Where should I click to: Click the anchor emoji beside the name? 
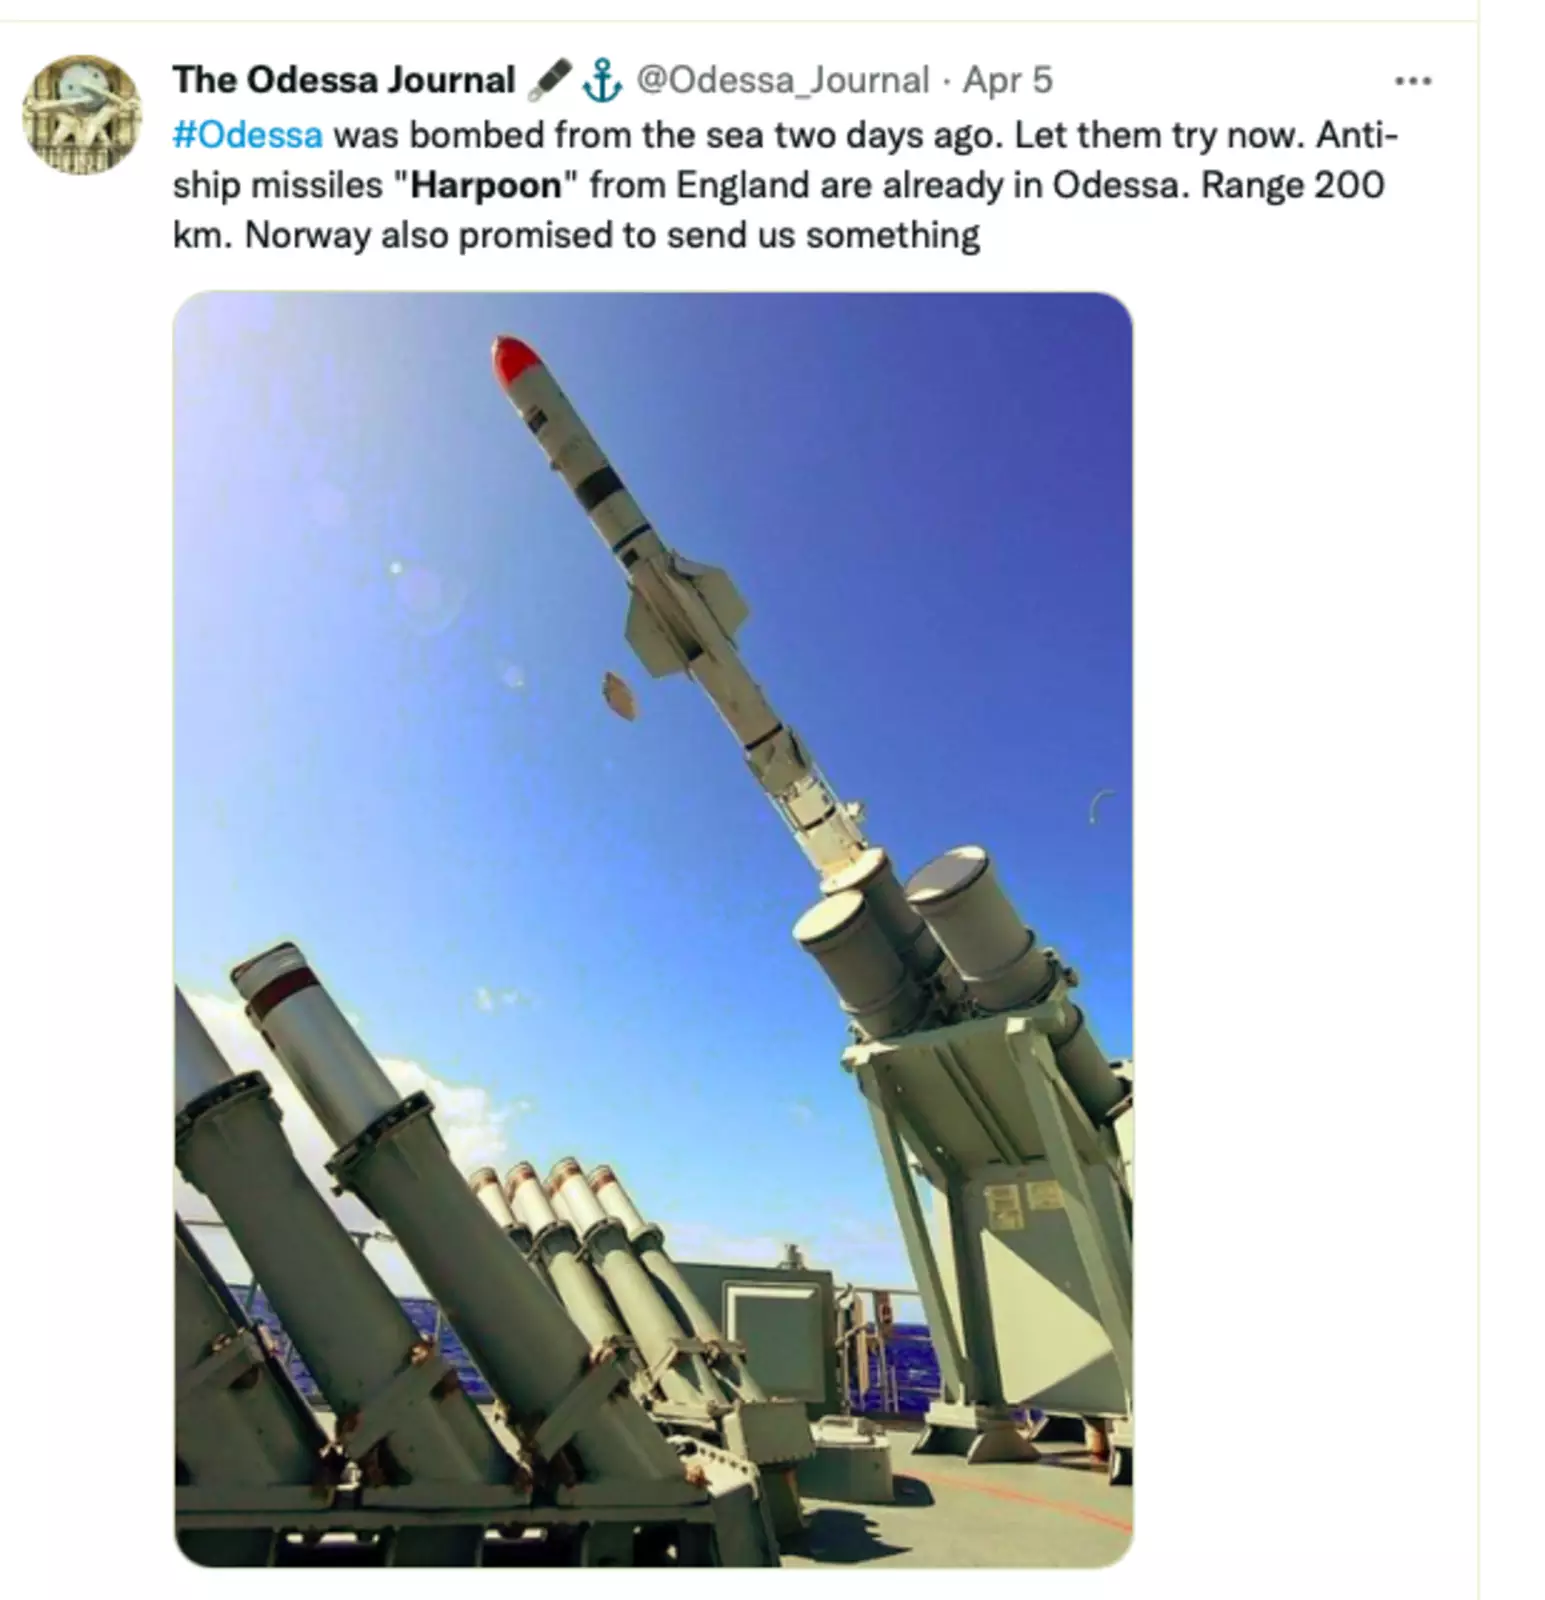[602, 80]
